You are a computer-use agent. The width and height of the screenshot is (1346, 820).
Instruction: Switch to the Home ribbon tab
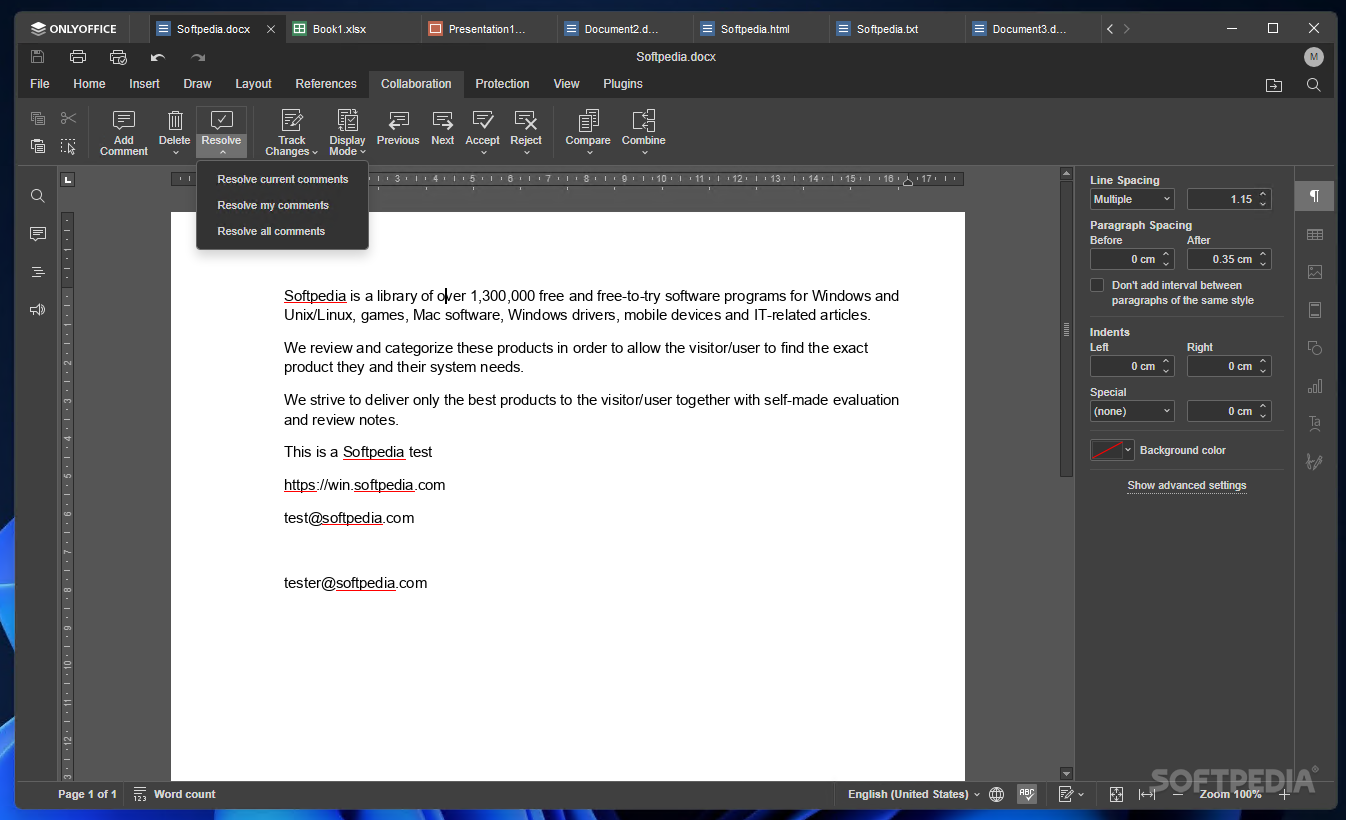click(x=89, y=84)
